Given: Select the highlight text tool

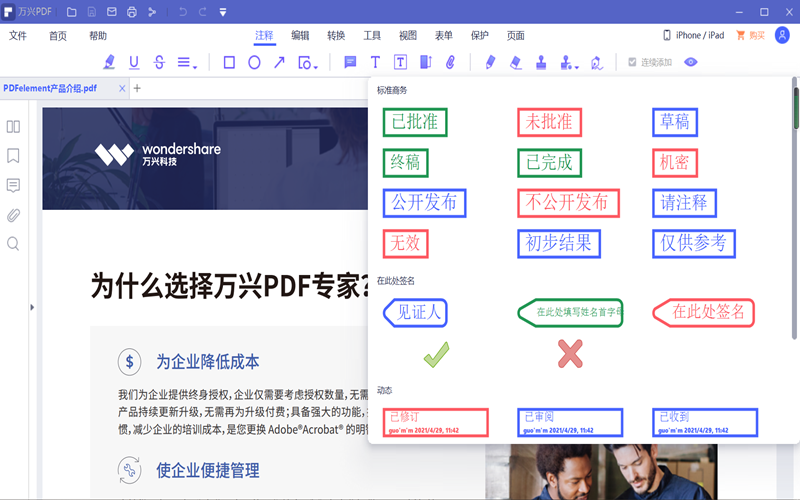Looking at the screenshot, I should point(109,62).
